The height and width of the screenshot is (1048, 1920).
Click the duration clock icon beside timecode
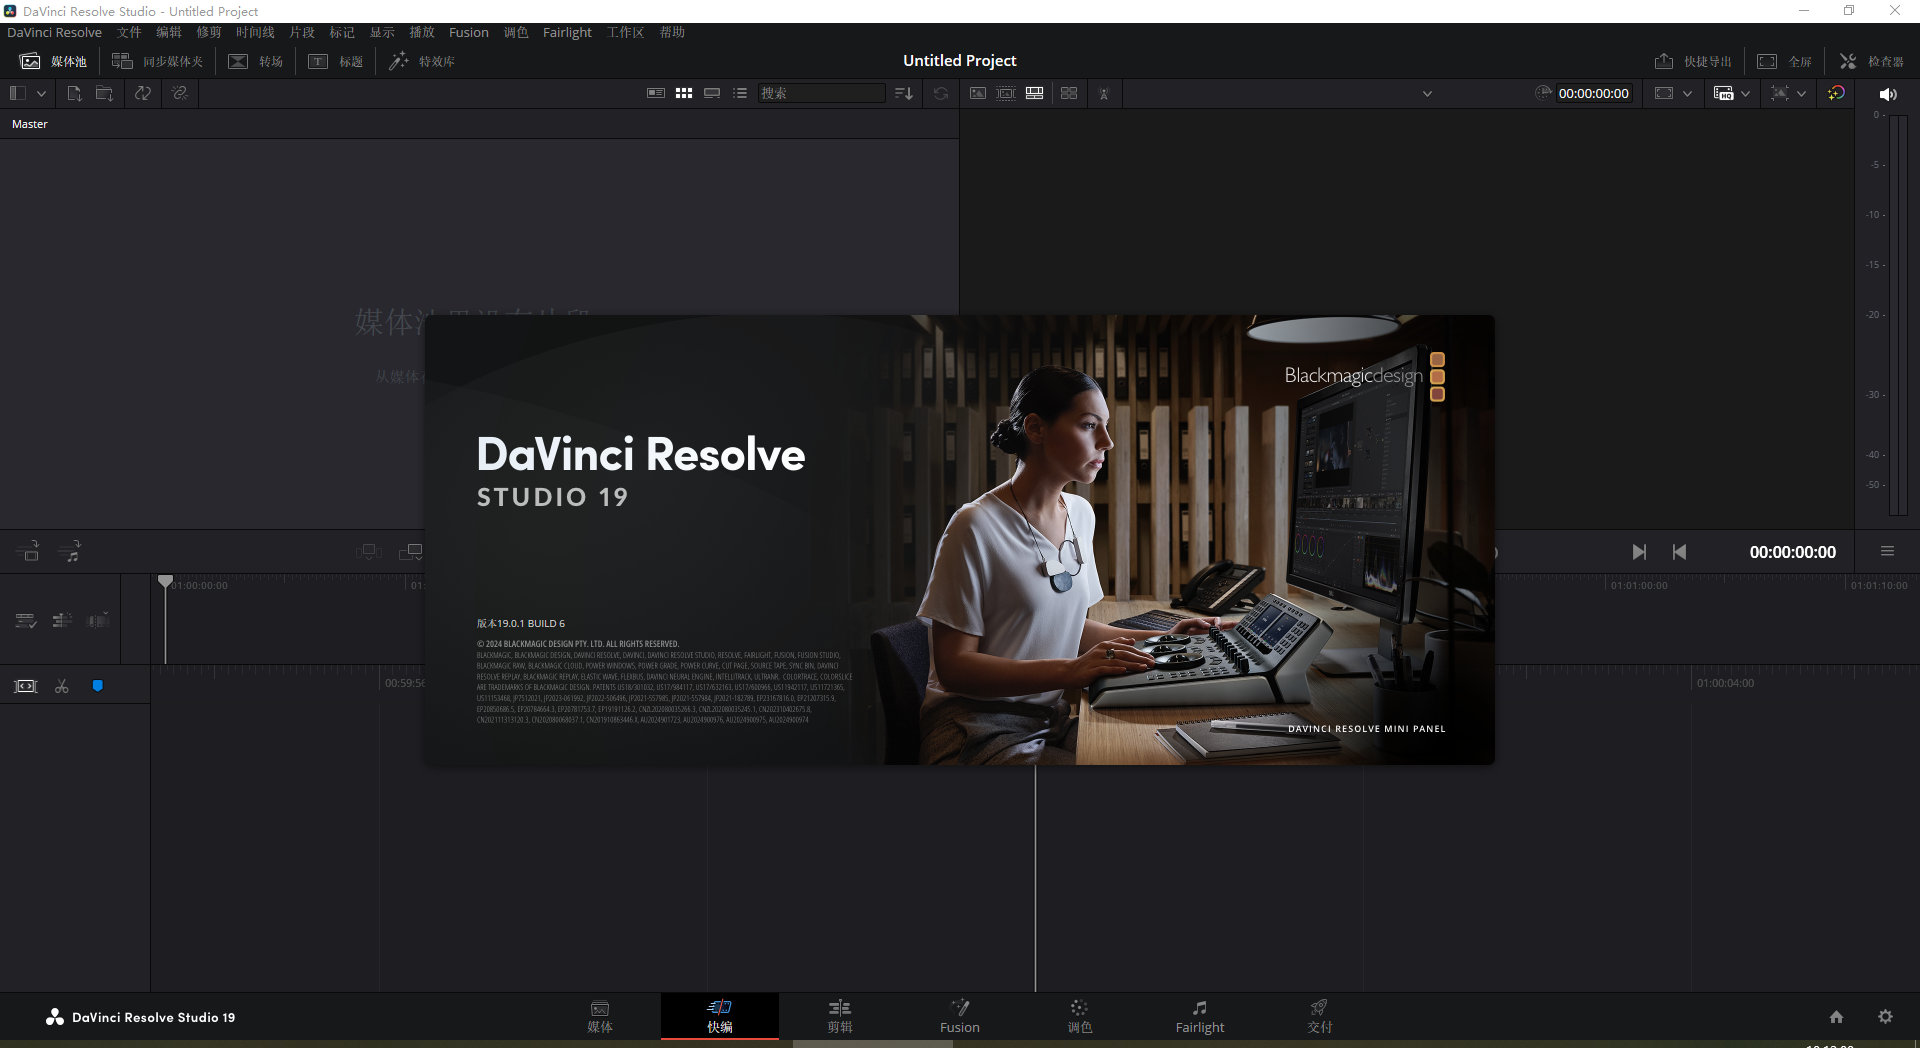[x=1543, y=93]
